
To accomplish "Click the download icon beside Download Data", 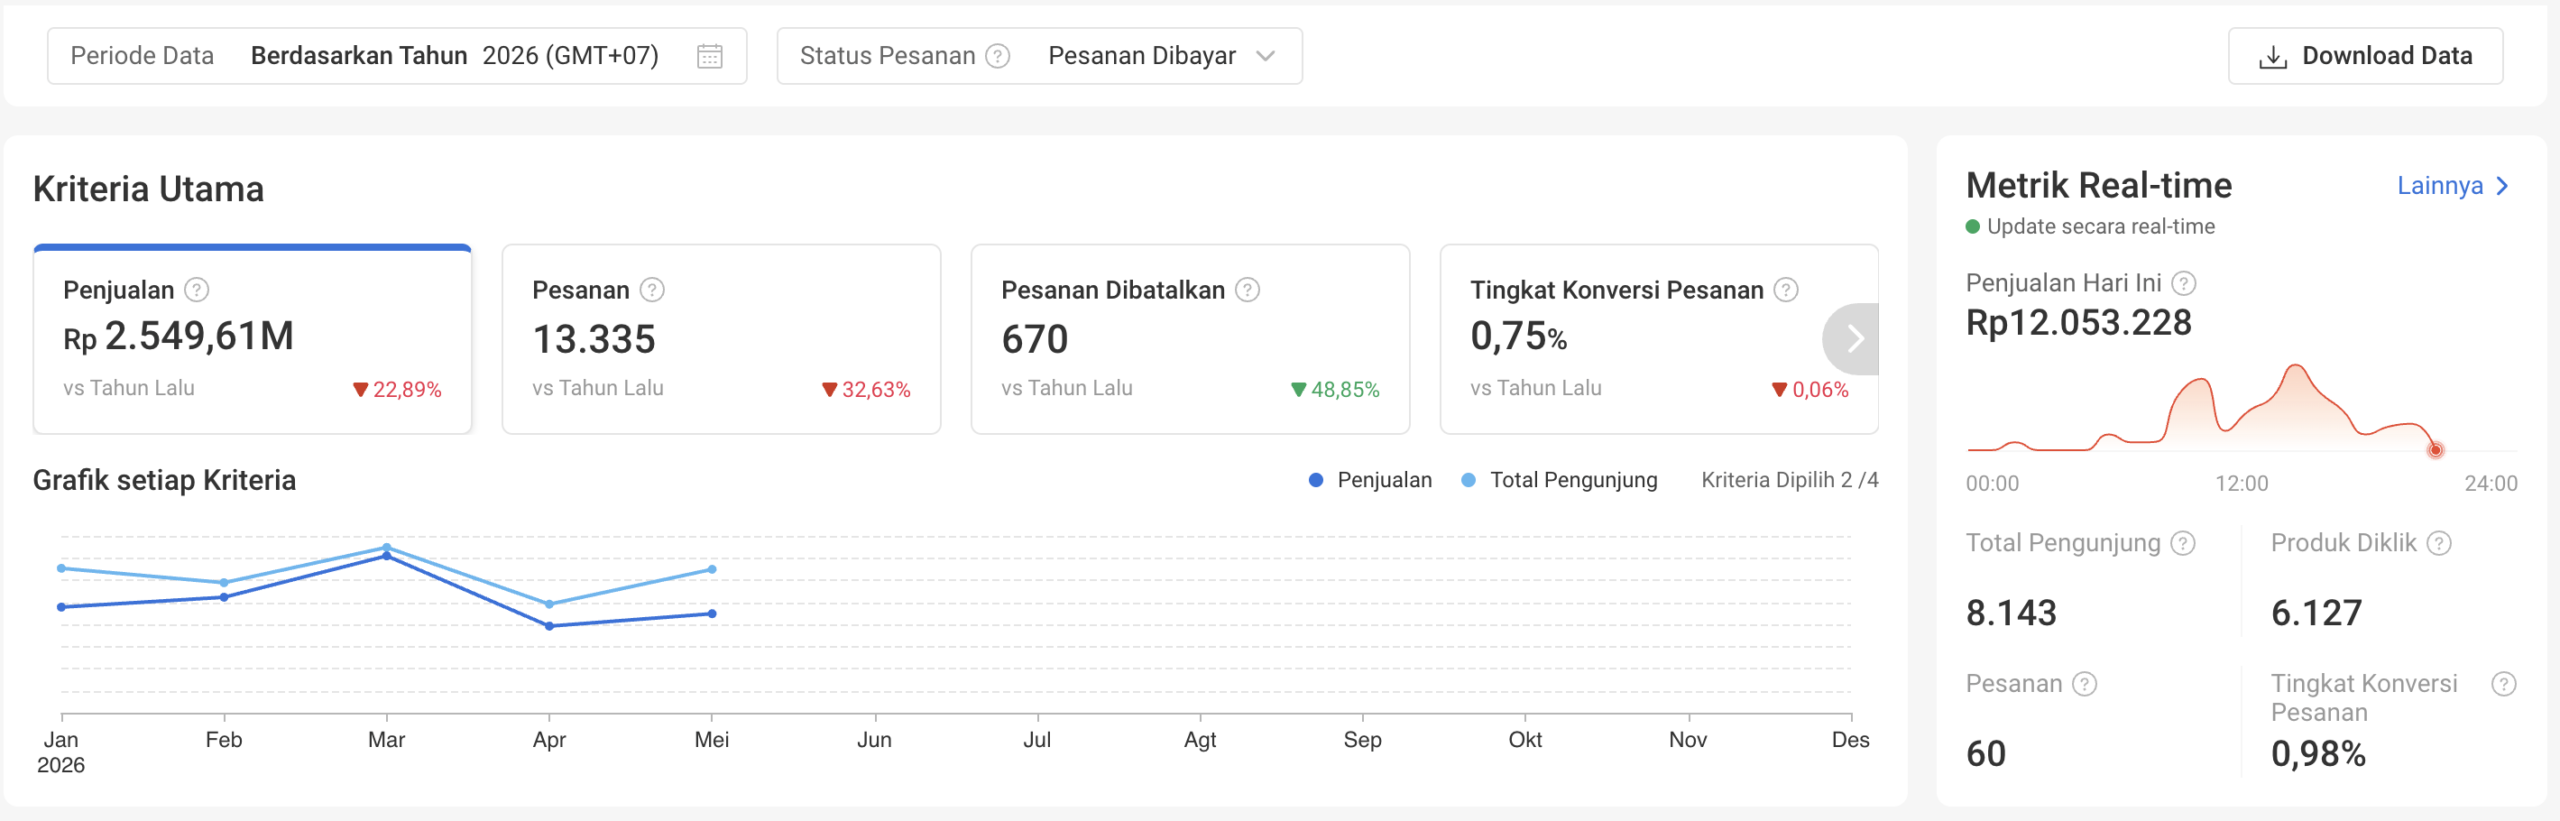I will tap(2272, 57).
